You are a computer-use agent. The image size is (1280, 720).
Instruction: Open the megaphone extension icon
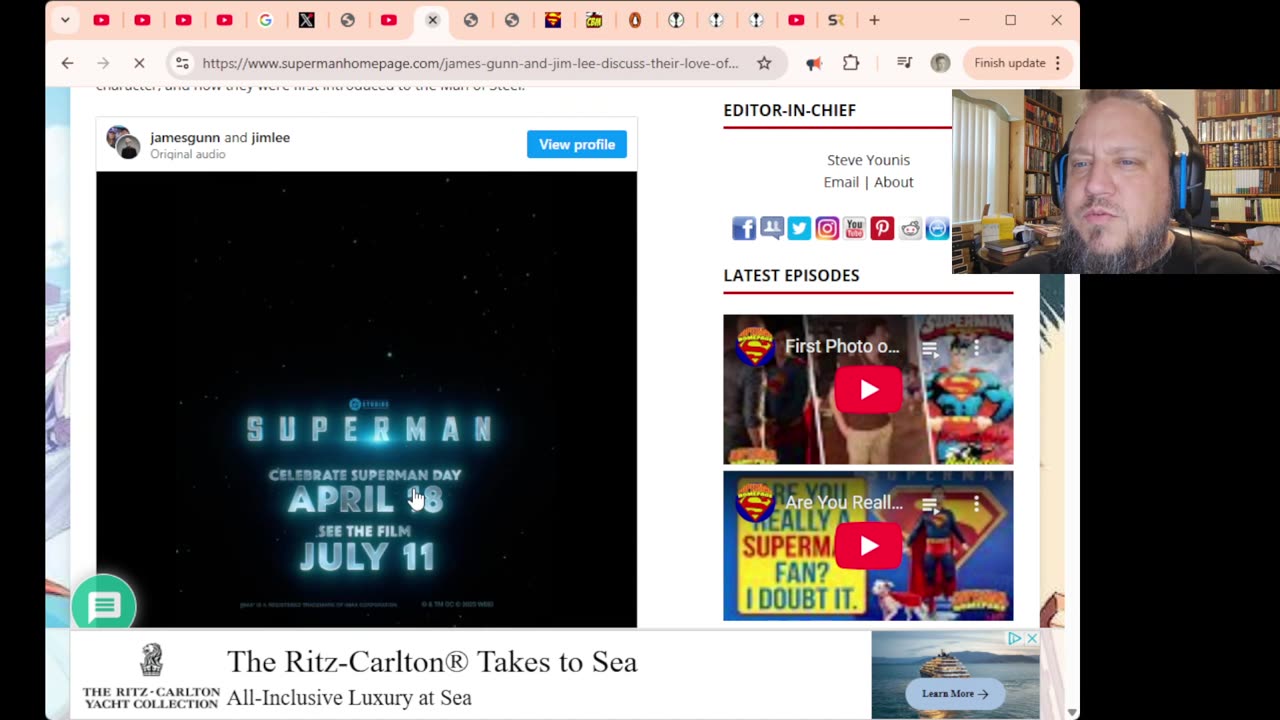pyautogui.click(x=814, y=63)
